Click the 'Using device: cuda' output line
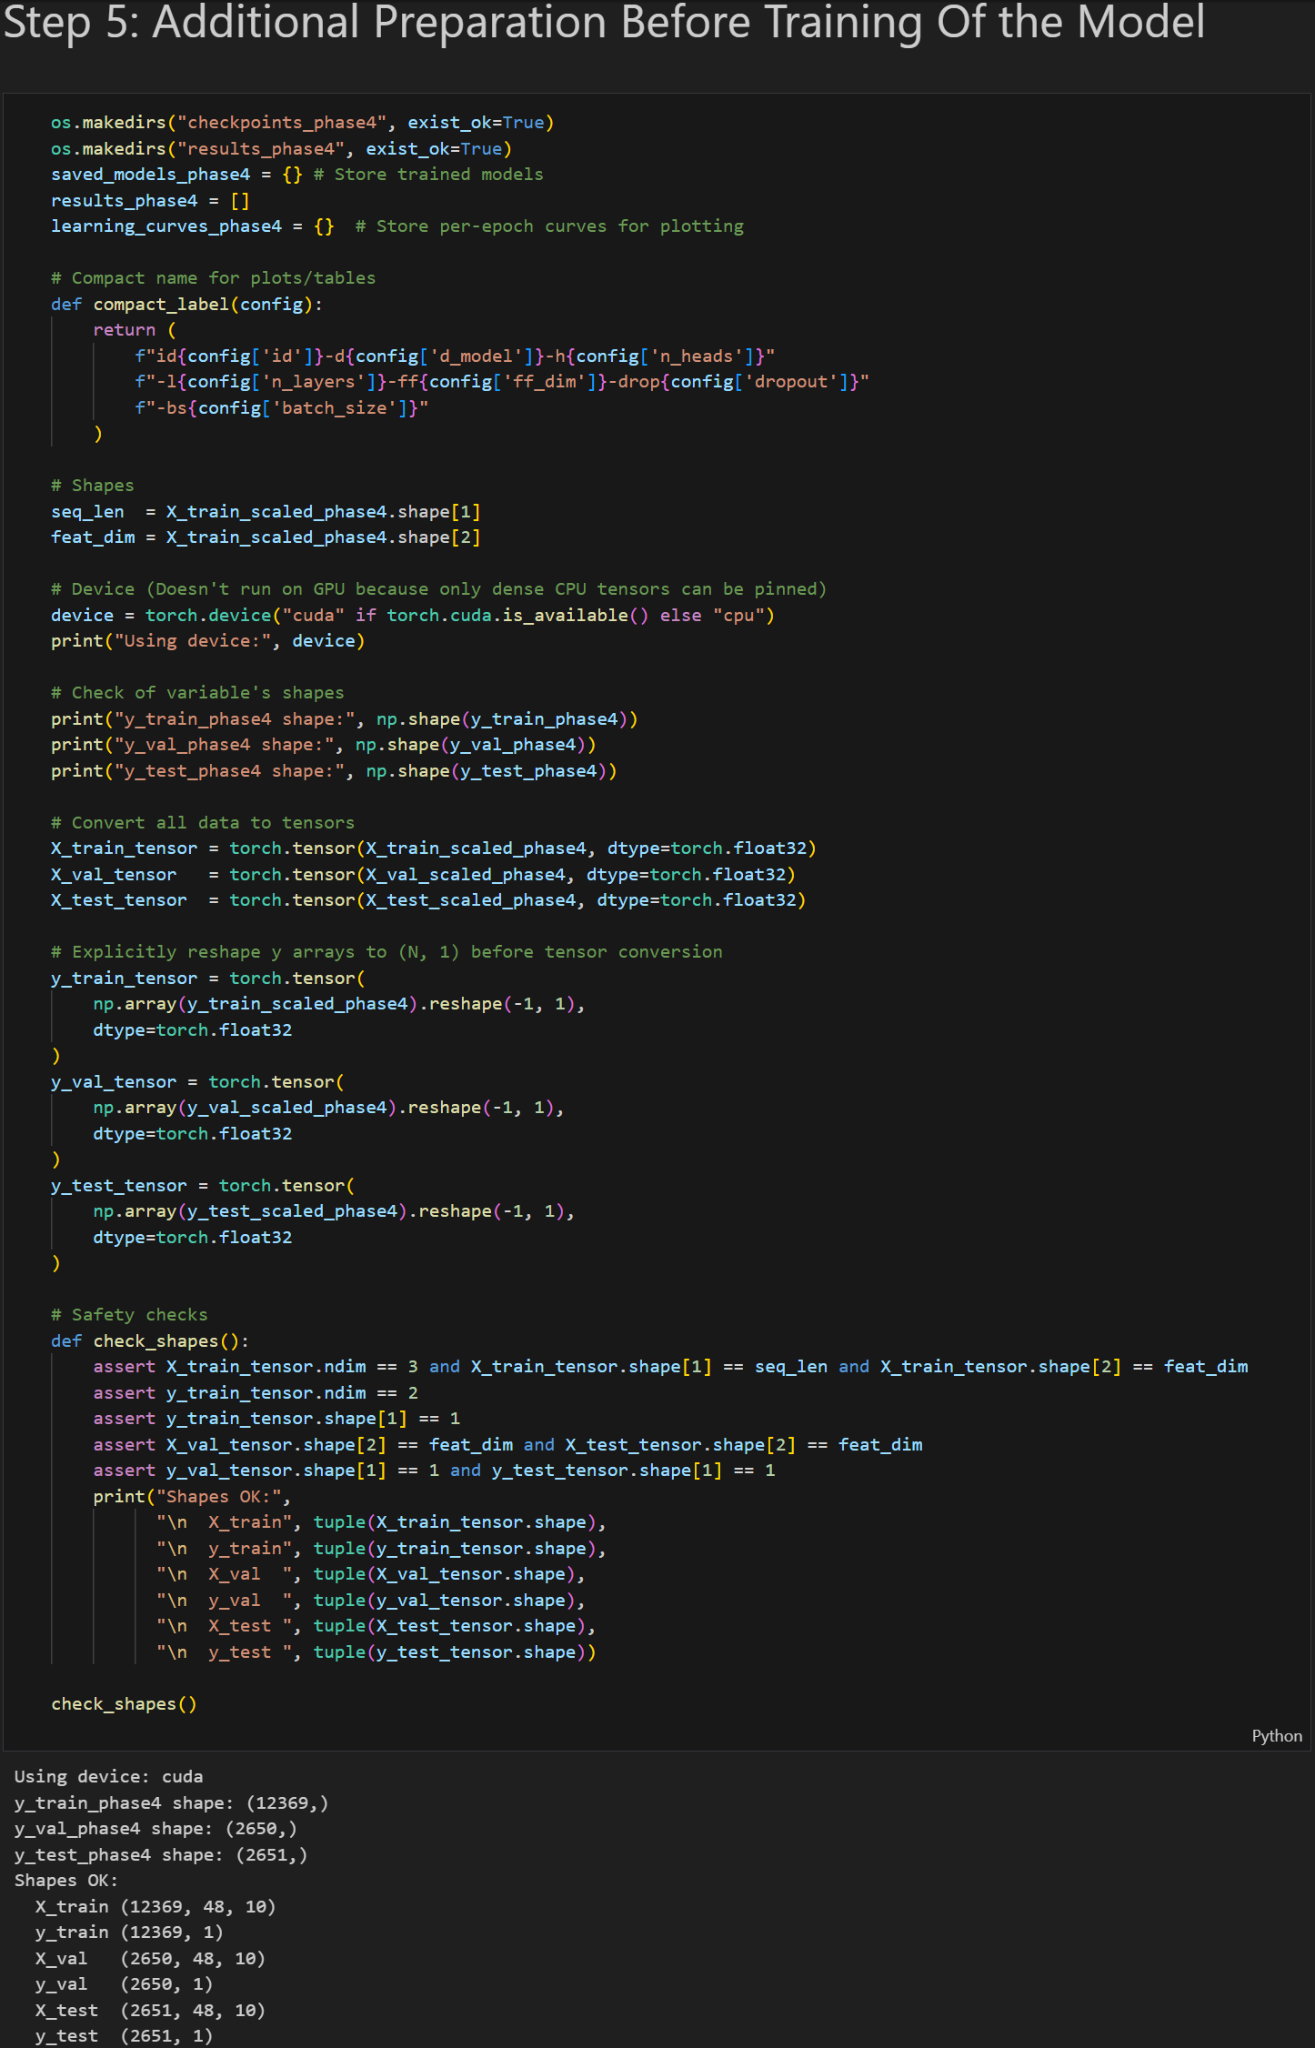Image resolution: width=1315 pixels, height=2048 pixels. click(x=108, y=1776)
